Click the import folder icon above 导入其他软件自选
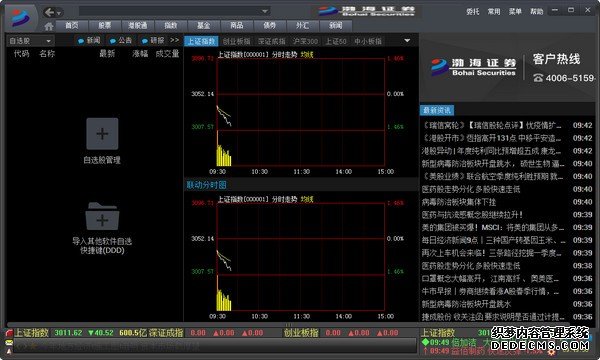This screenshot has height=360, width=600. click(102, 216)
